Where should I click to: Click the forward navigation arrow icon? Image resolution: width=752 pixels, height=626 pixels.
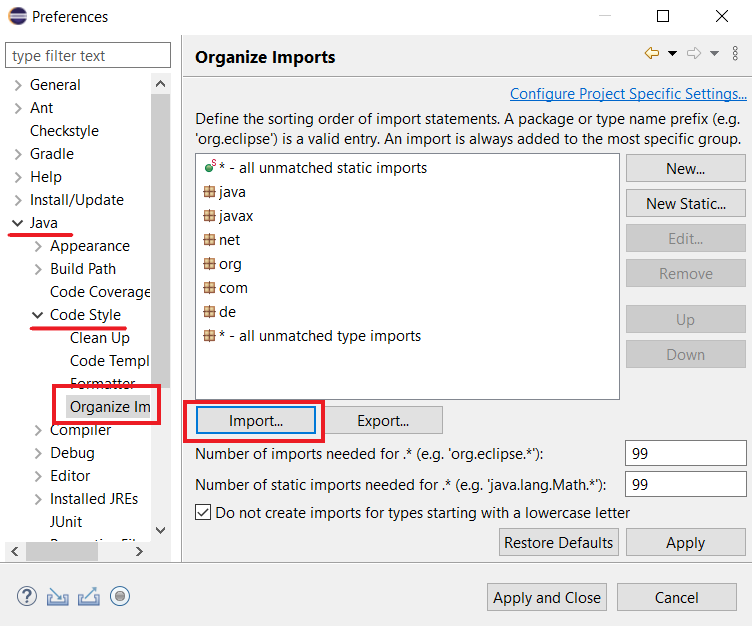[x=693, y=53]
